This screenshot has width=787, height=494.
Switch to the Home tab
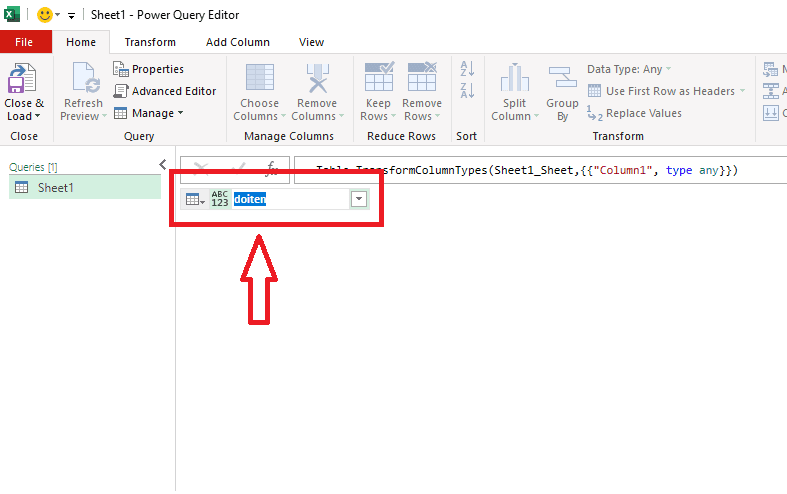click(81, 42)
